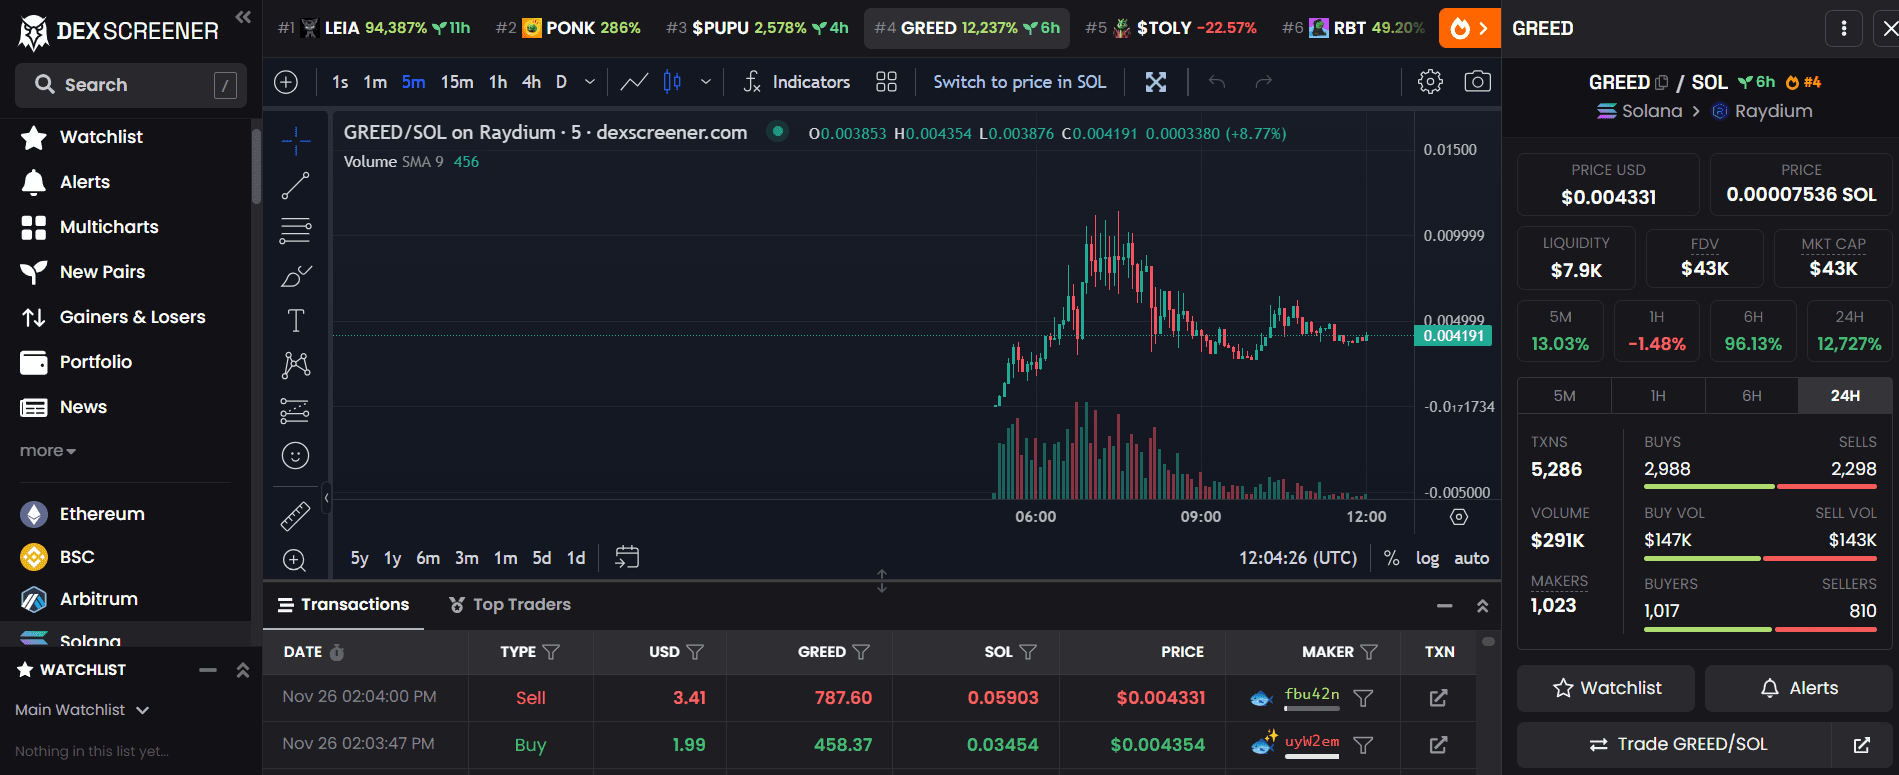Undo the last chart action
1899x775 pixels.
(1217, 82)
